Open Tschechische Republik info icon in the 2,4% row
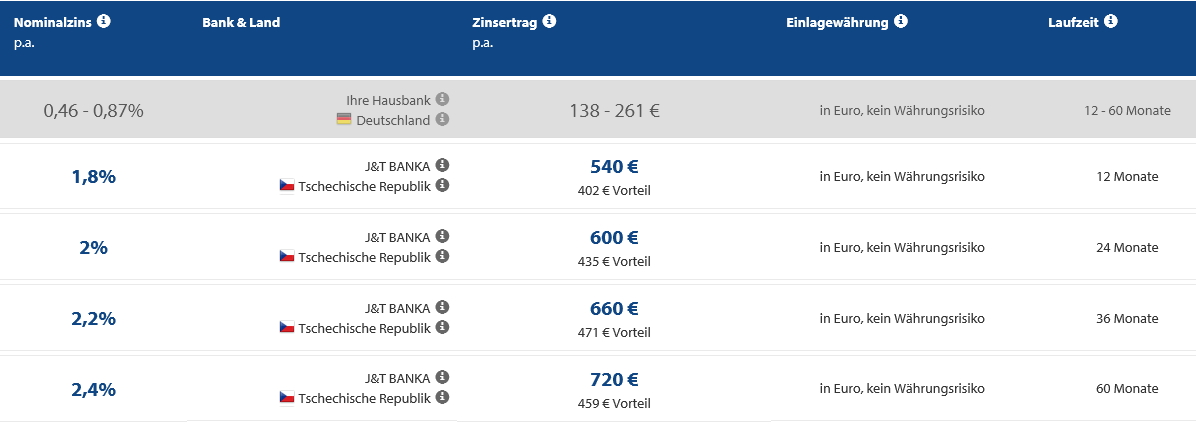The height and width of the screenshot is (437, 1196). click(442, 397)
